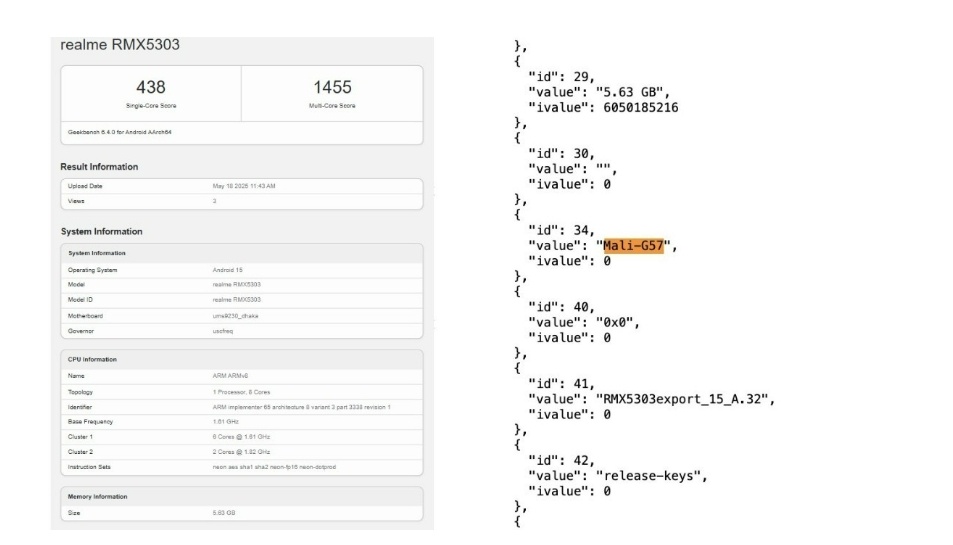
Task: Click the Result Information heading
Action: click(x=100, y=166)
